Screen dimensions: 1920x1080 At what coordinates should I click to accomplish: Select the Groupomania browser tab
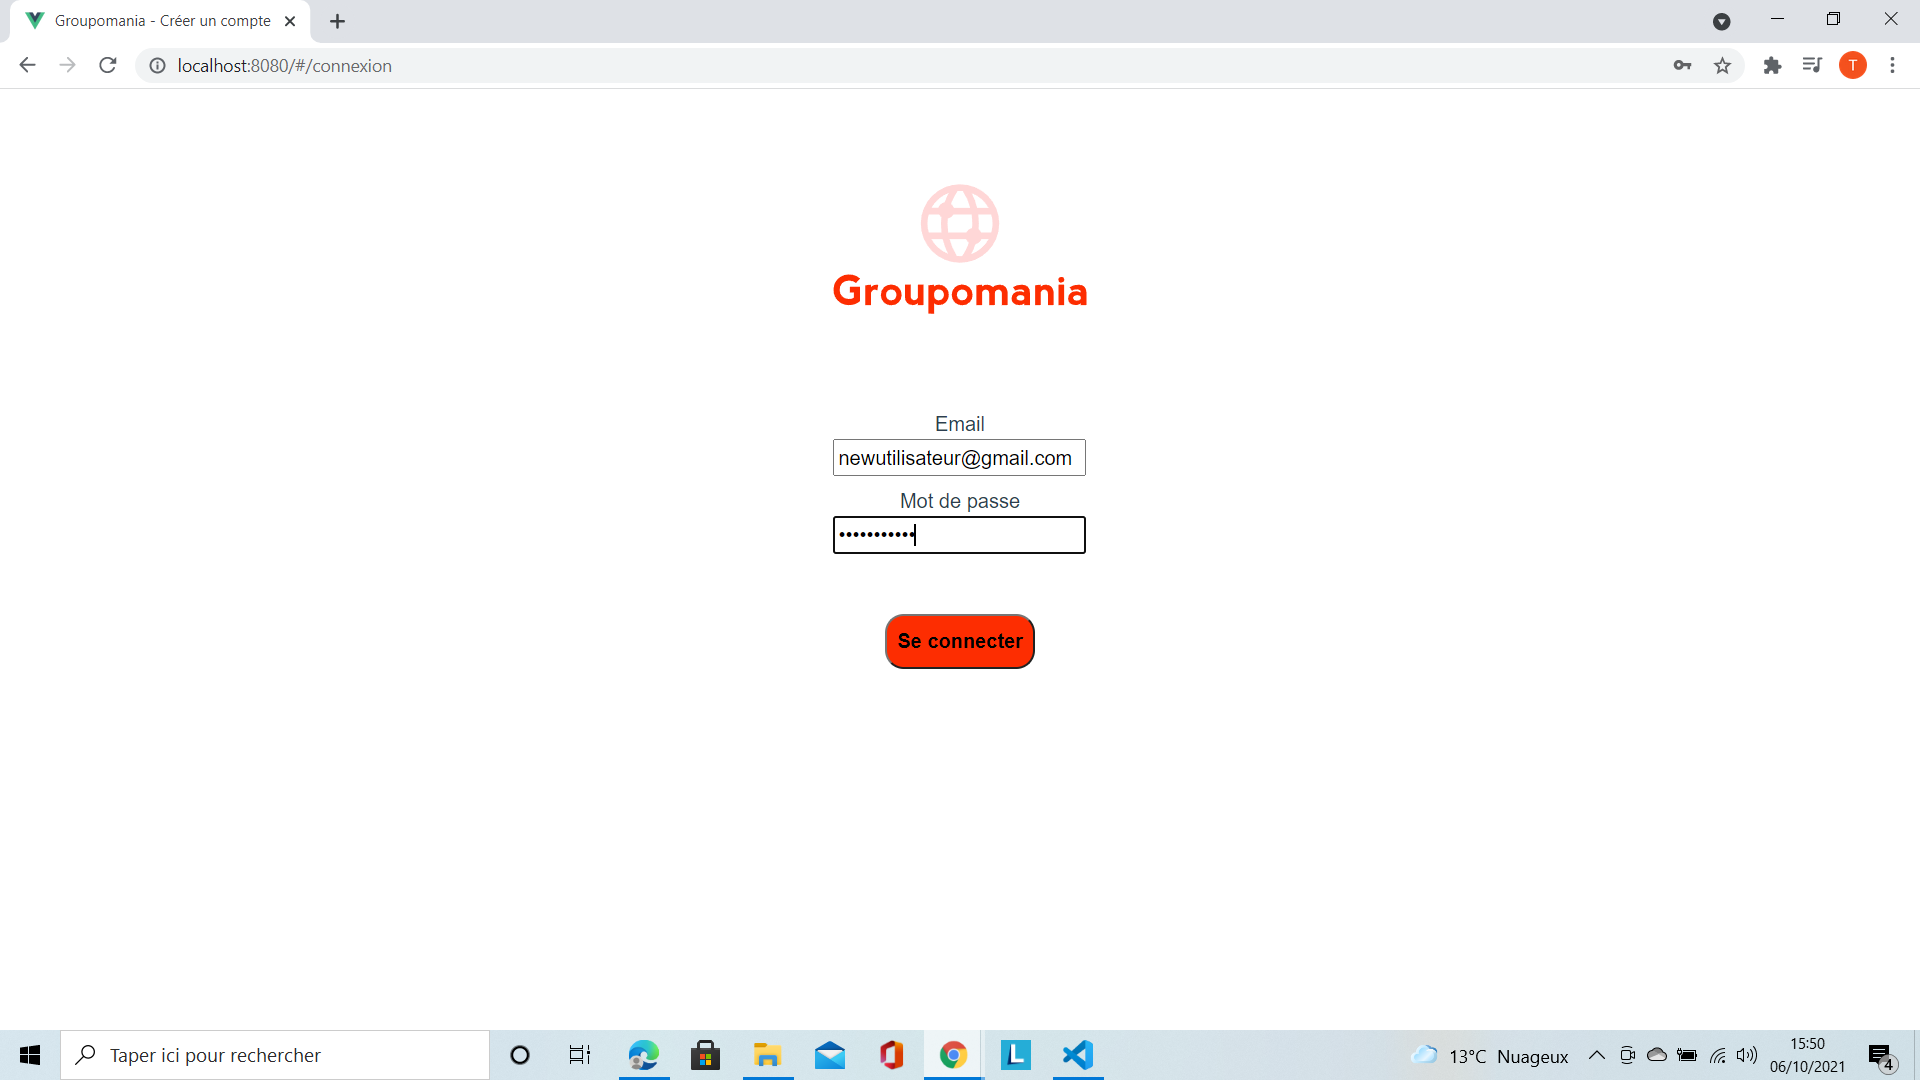tap(160, 20)
